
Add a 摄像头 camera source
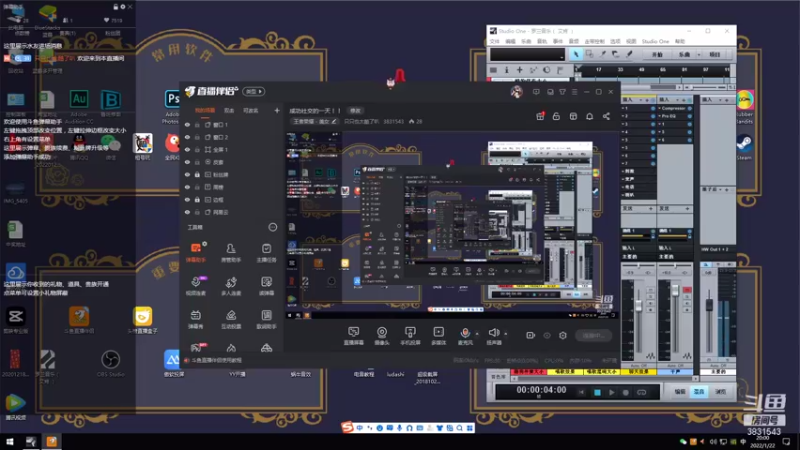click(382, 336)
